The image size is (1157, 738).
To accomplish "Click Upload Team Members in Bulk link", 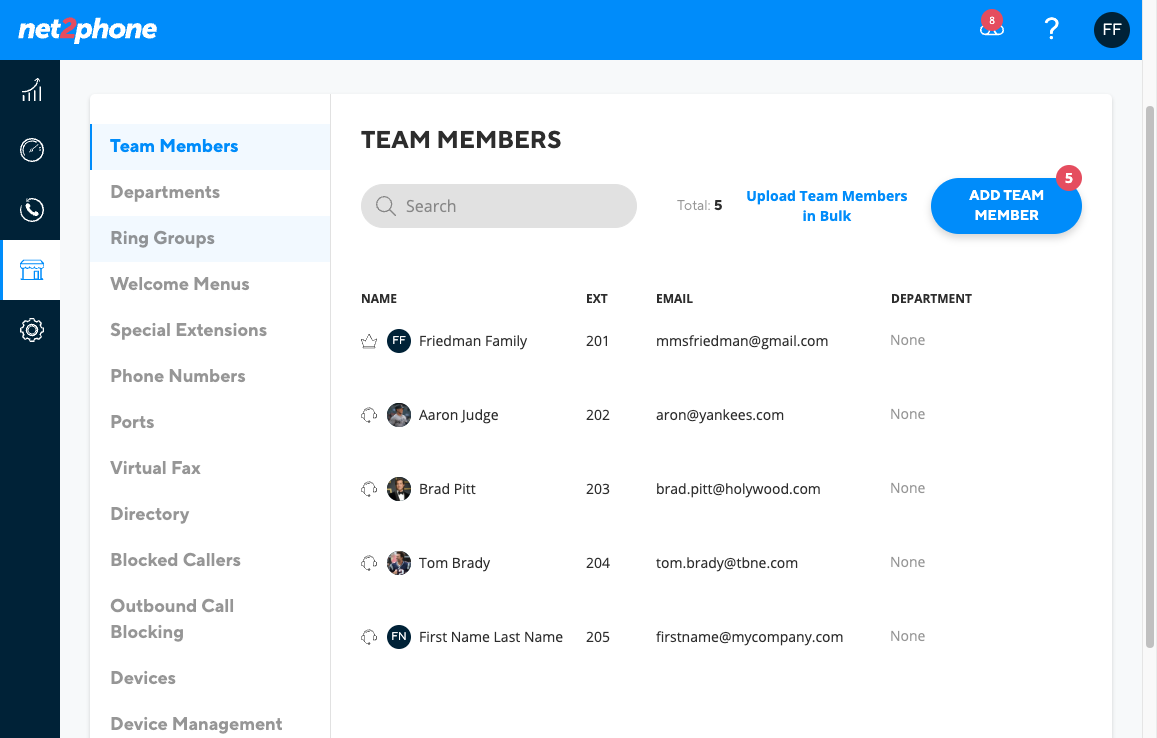I will 826,206.
